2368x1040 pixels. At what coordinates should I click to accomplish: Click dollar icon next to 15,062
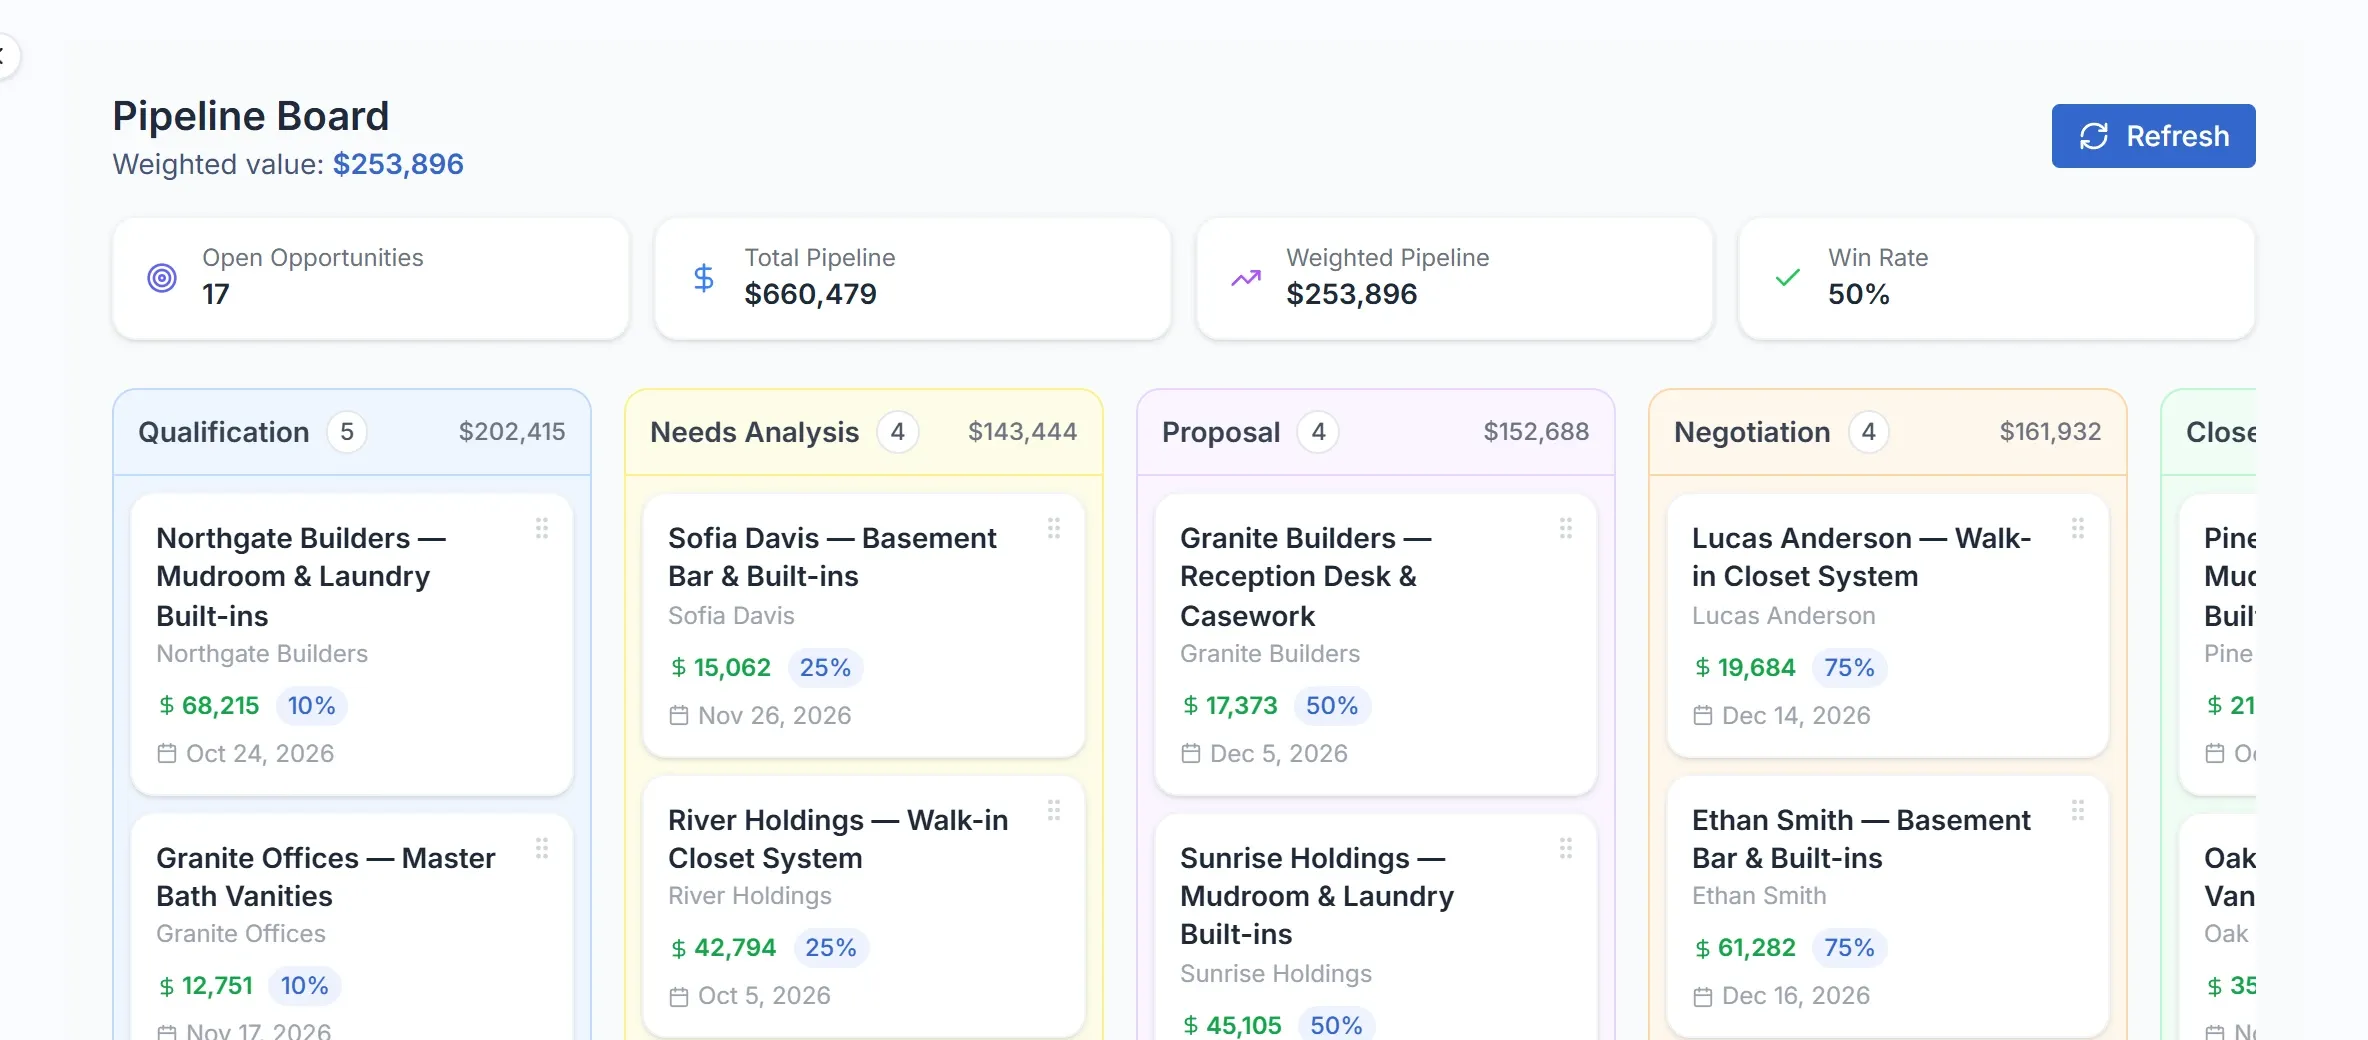(x=679, y=667)
